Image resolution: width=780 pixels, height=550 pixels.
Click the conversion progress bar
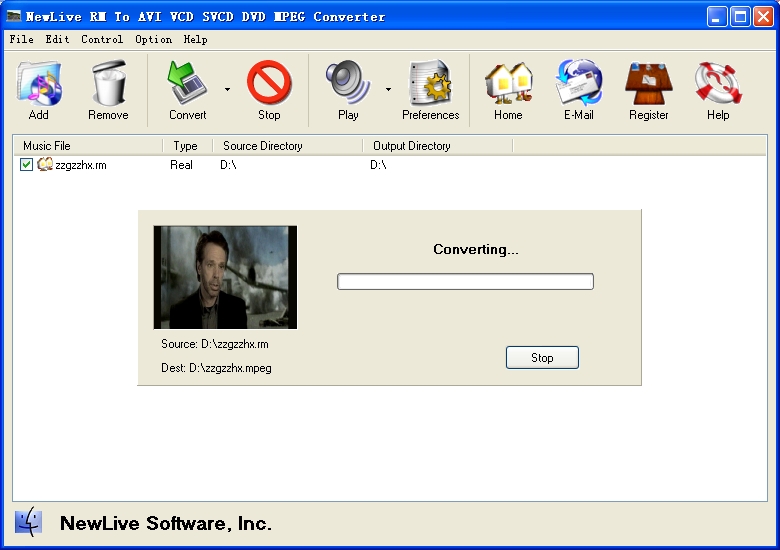click(x=465, y=281)
